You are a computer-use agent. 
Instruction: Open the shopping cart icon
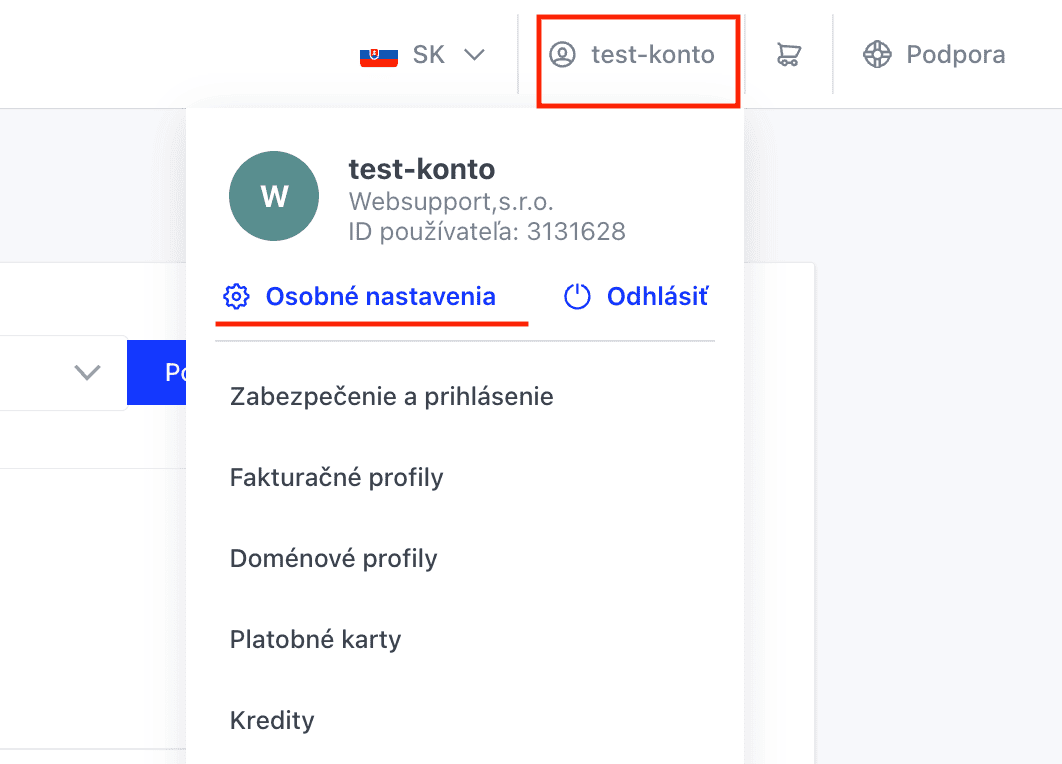[x=788, y=54]
